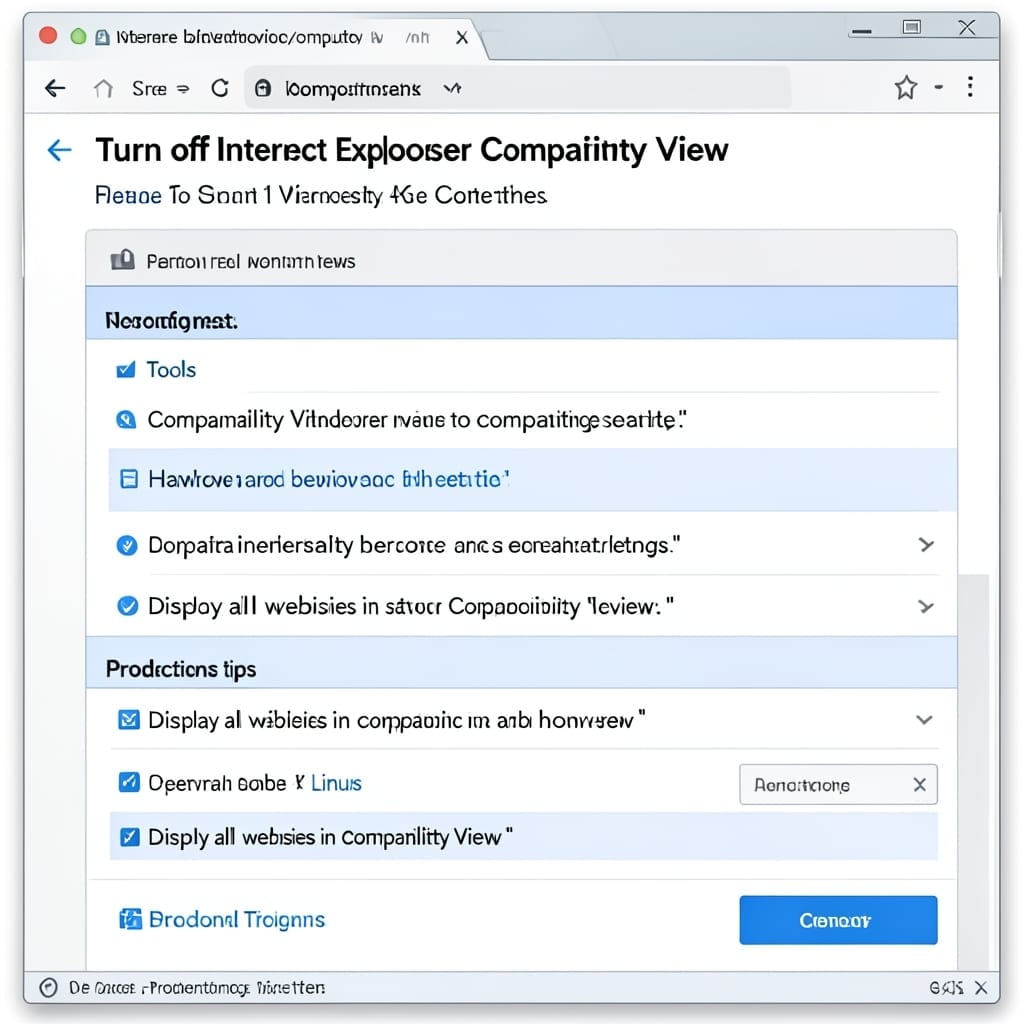Toggle the square box beside 'Hawlrove arod'

[x=129, y=479]
